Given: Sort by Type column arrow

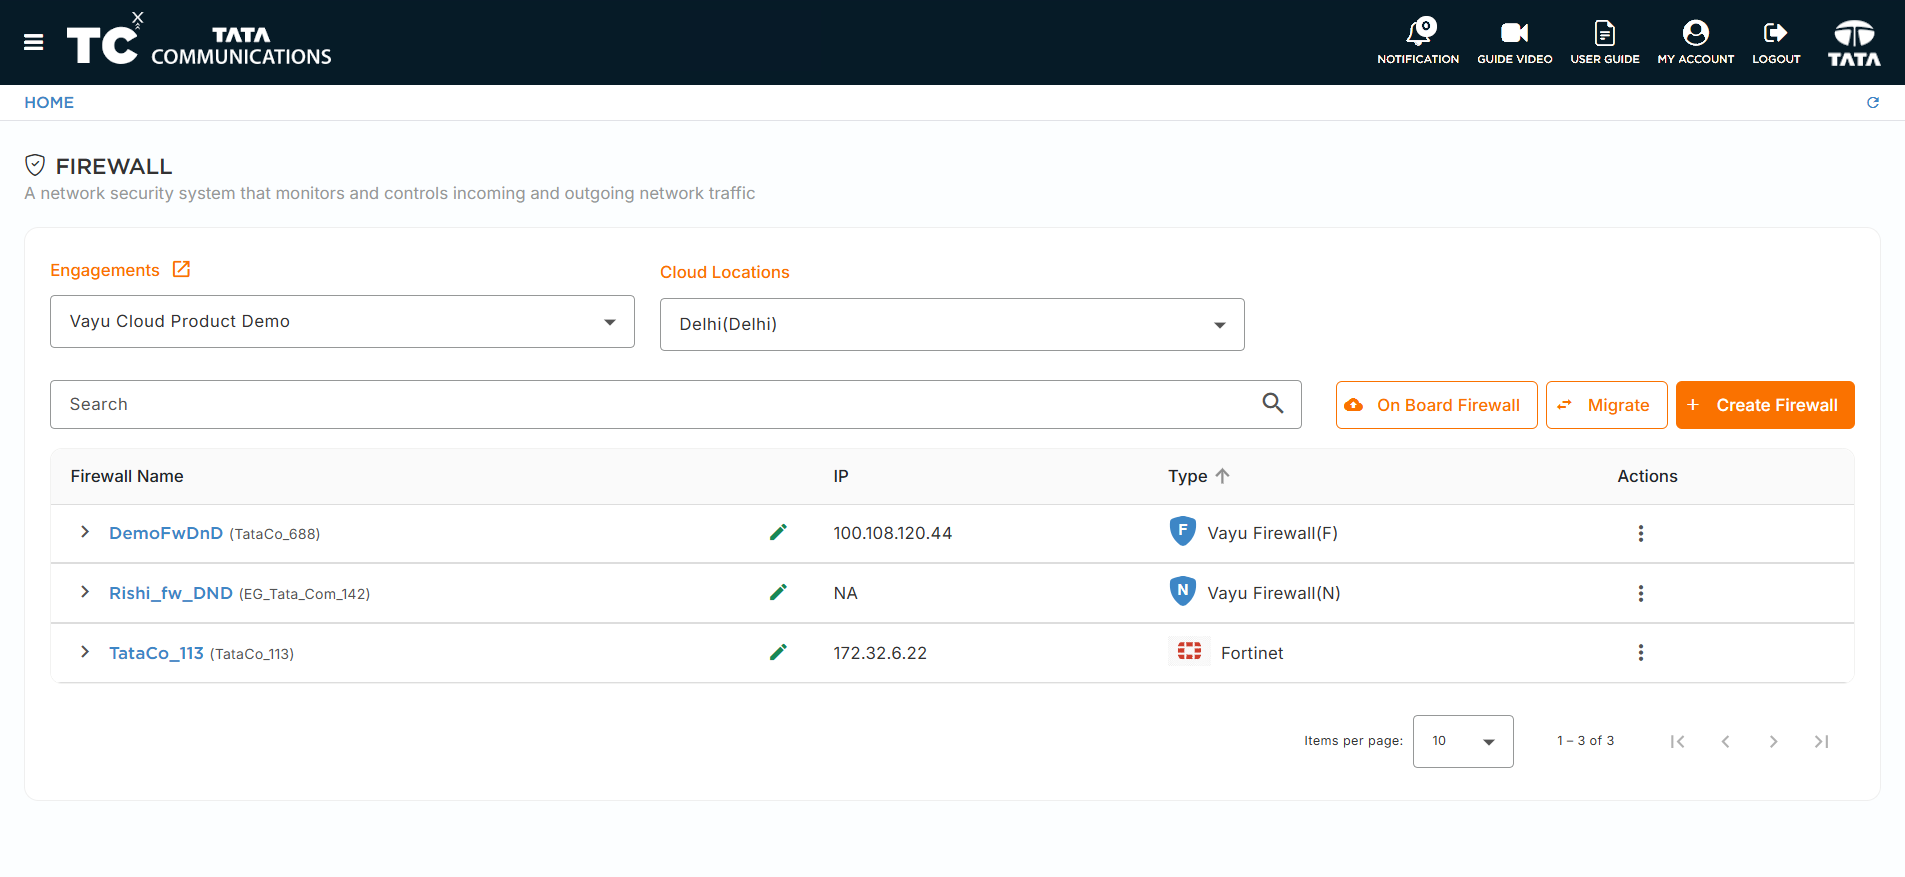Looking at the screenshot, I should tap(1223, 476).
